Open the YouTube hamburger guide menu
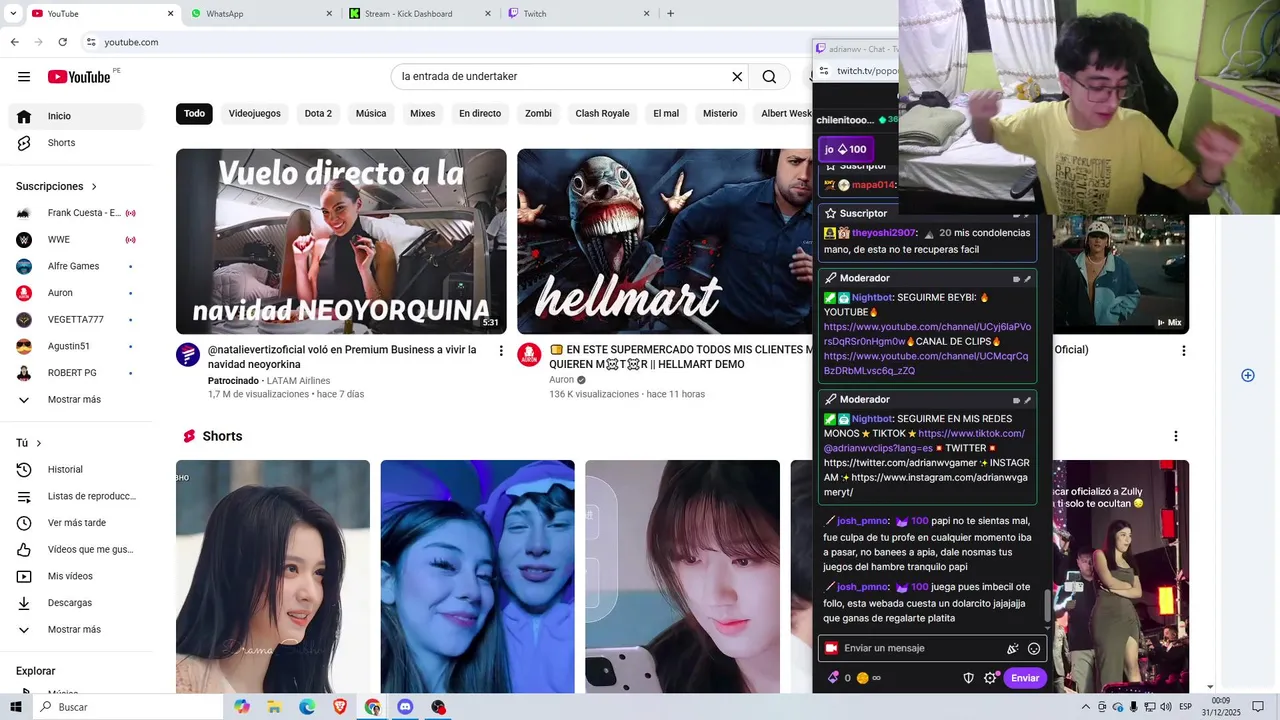The image size is (1280, 720). (x=24, y=77)
